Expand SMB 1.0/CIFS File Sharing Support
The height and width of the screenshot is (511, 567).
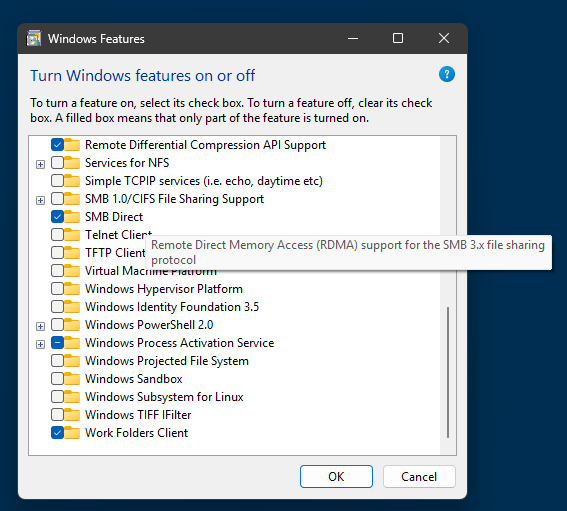40,200
